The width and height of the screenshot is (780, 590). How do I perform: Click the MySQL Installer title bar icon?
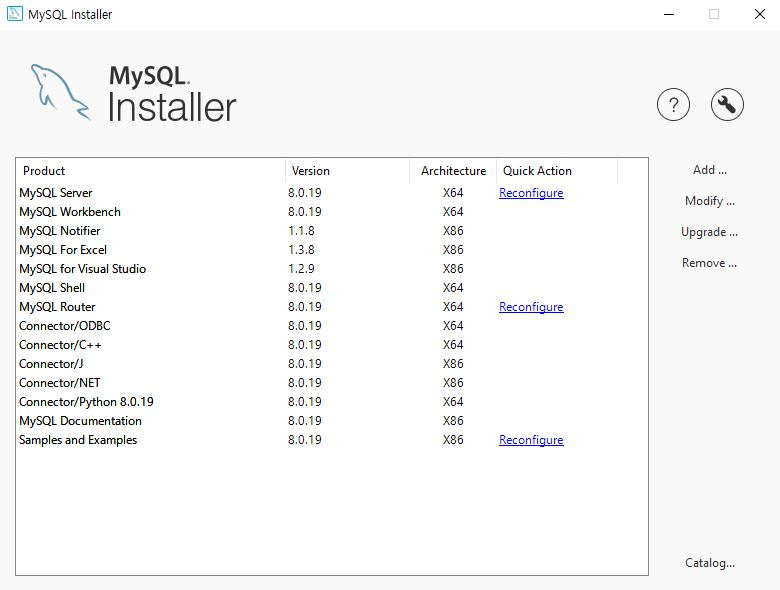click(x=14, y=14)
